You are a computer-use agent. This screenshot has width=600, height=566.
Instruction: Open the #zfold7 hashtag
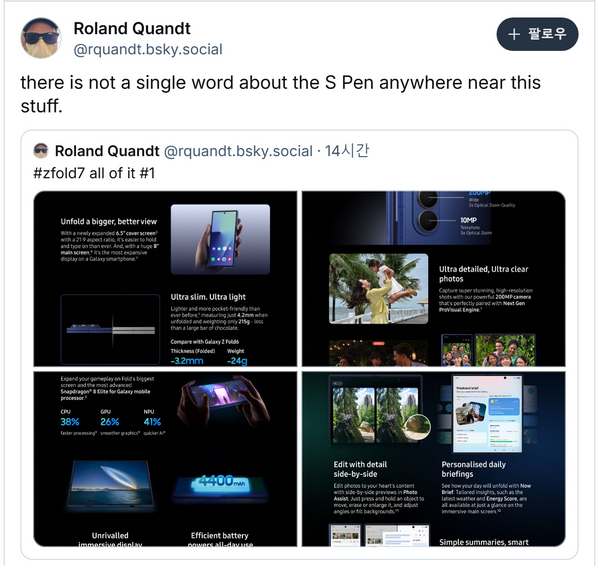click(59, 173)
